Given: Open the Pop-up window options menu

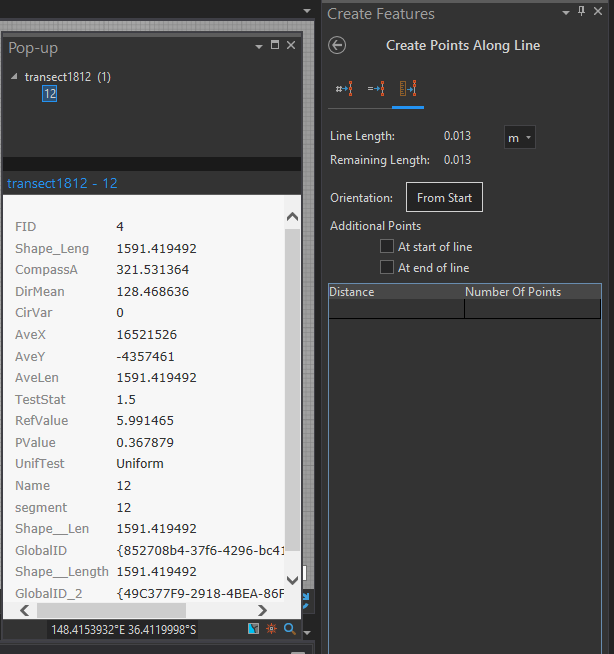Looking at the screenshot, I should (x=259, y=46).
